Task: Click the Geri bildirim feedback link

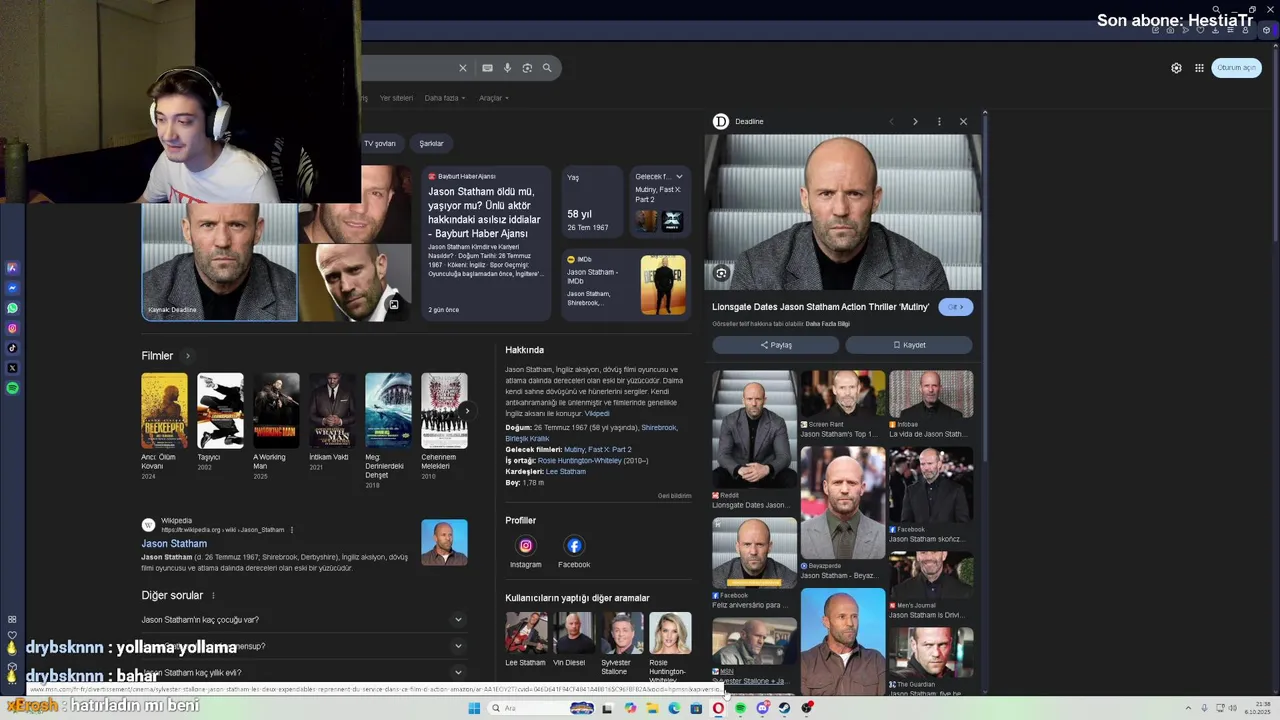Action: coord(674,496)
